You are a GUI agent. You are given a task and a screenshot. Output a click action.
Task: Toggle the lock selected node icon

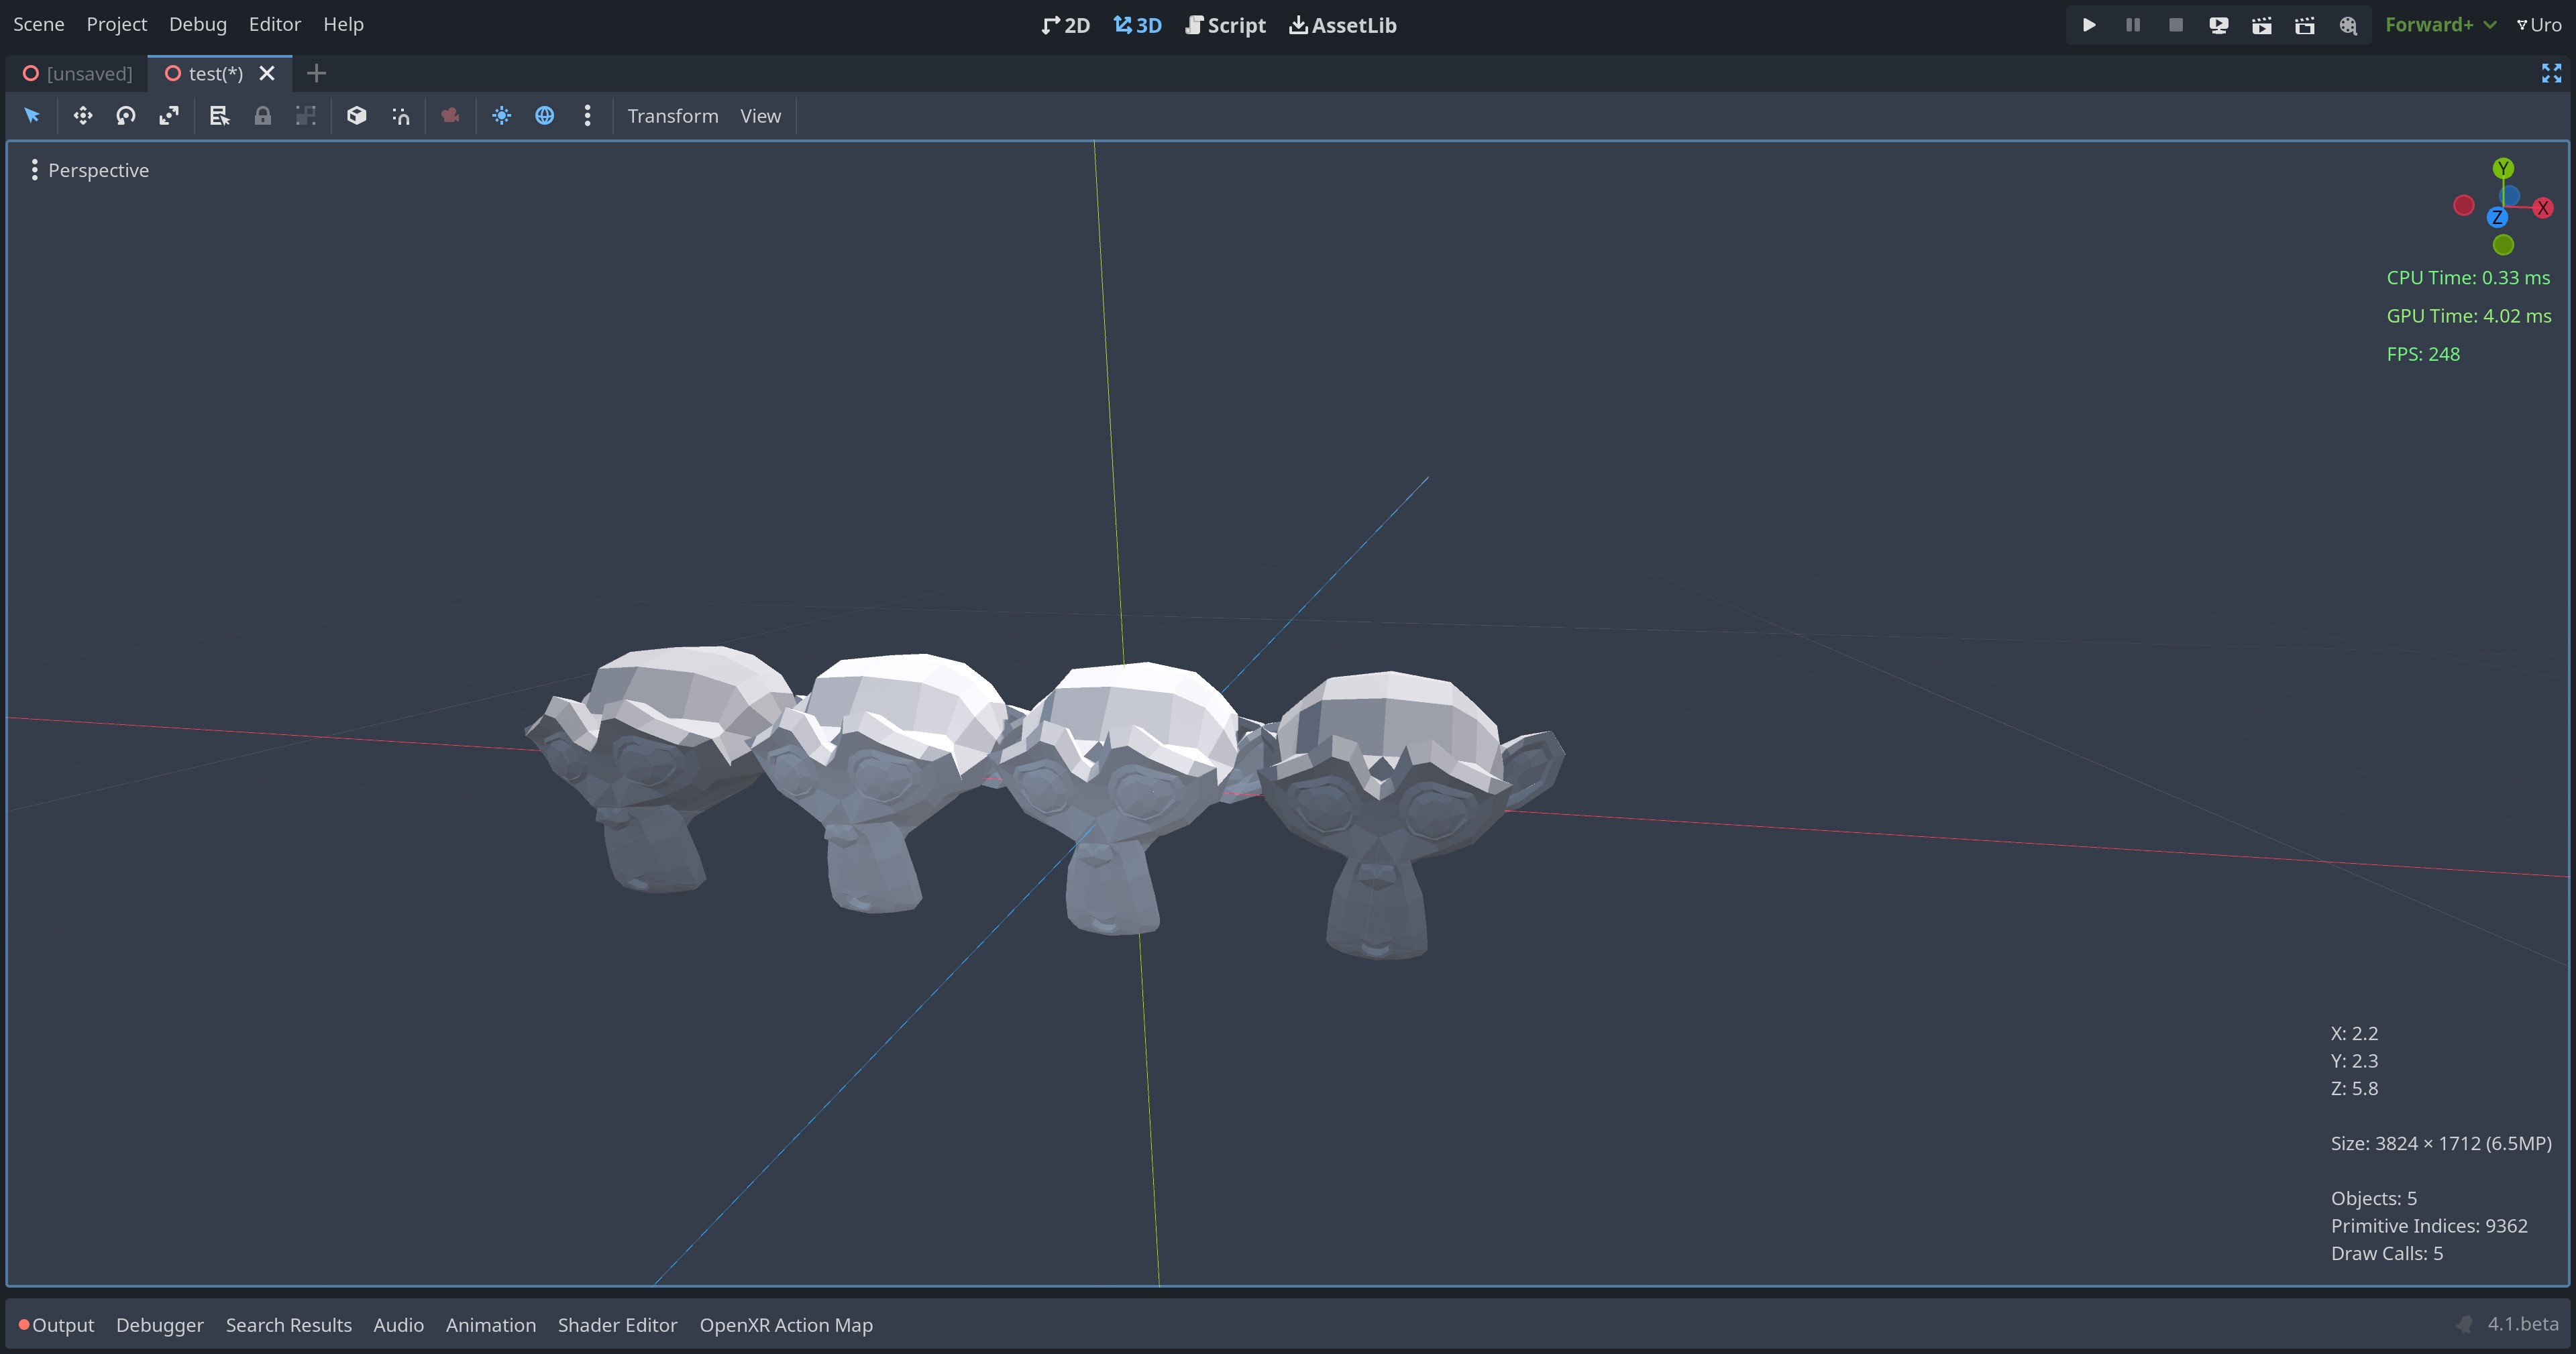pos(262,115)
